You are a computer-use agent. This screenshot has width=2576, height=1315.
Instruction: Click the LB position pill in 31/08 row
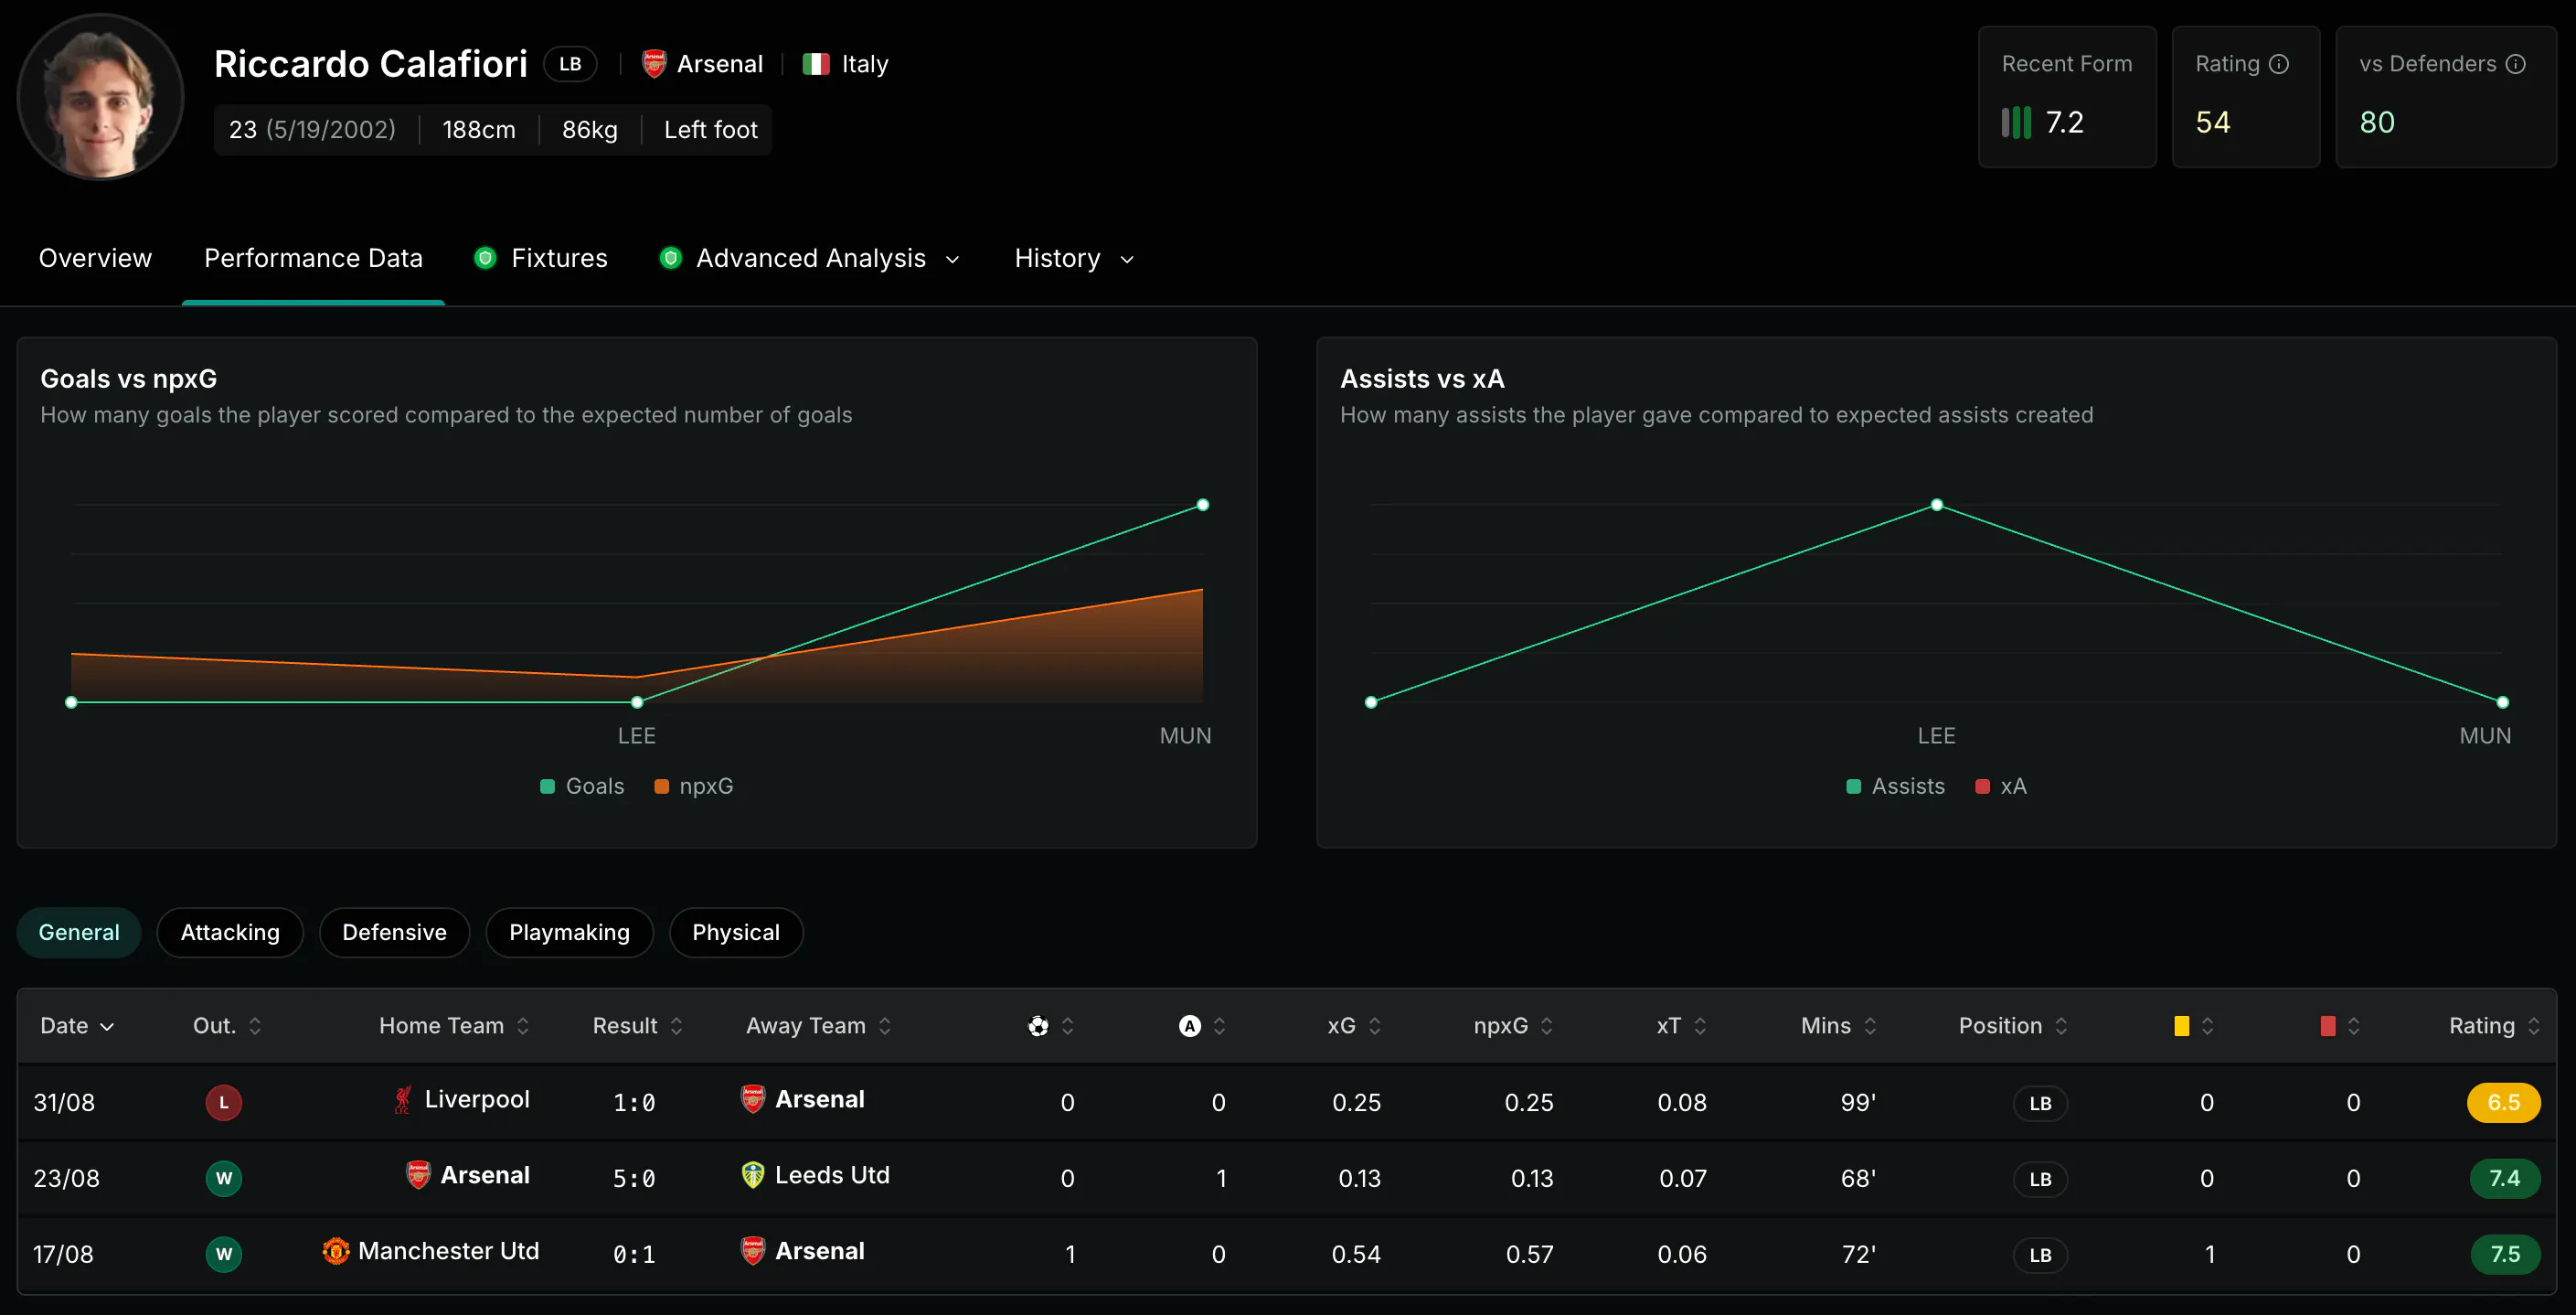coord(2040,1103)
